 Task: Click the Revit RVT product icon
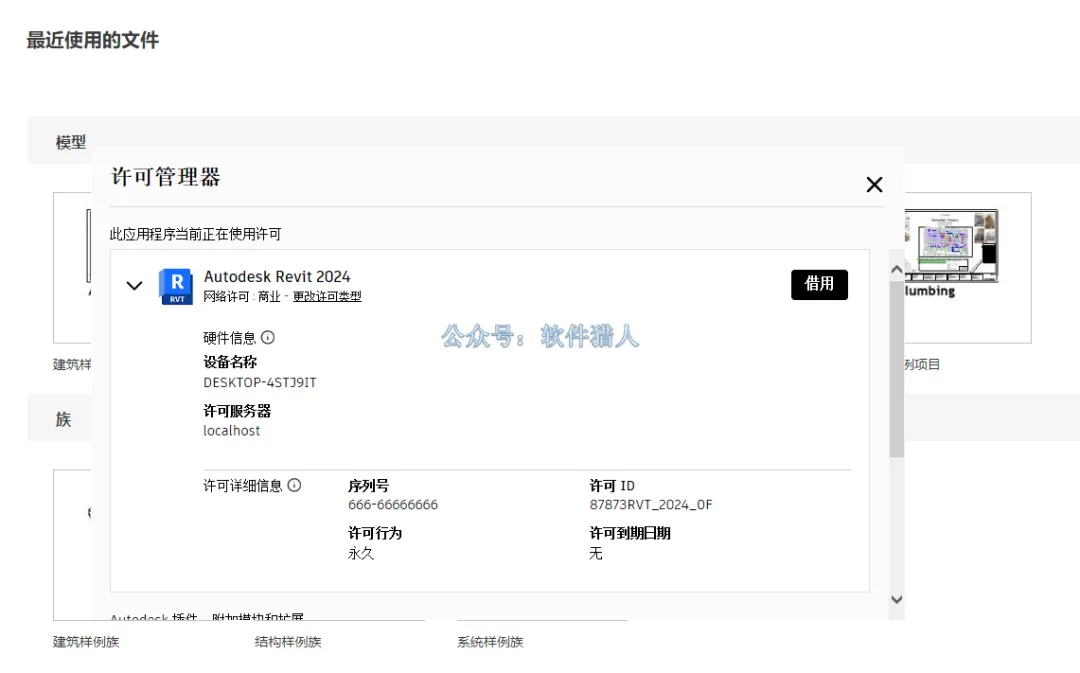click(176, 286)
